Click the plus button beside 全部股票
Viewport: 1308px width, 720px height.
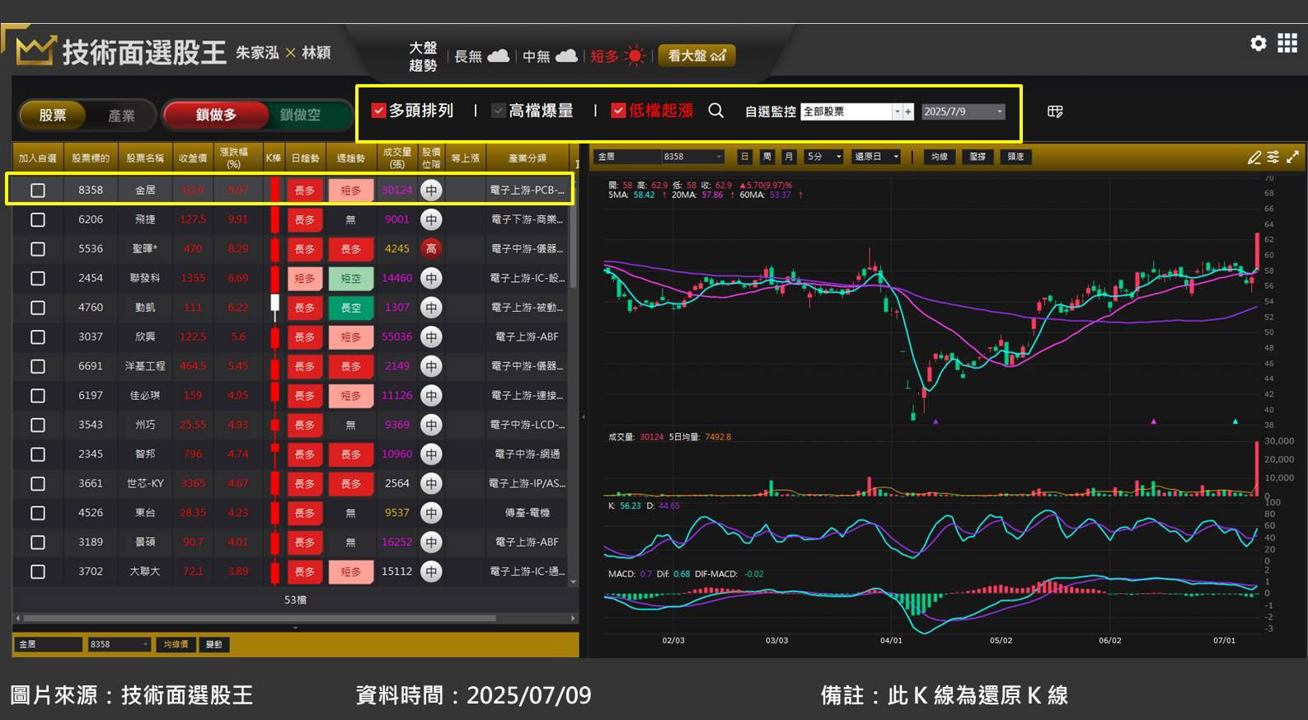908,112
